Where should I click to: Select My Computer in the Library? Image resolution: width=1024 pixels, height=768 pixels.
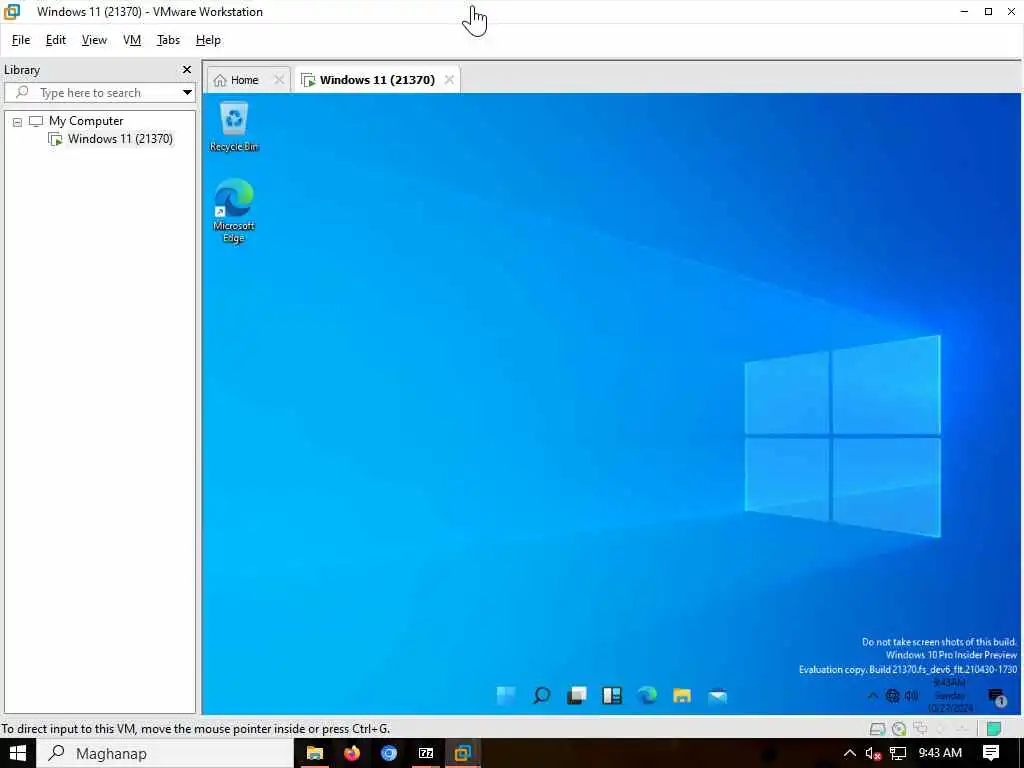point(86,121)
